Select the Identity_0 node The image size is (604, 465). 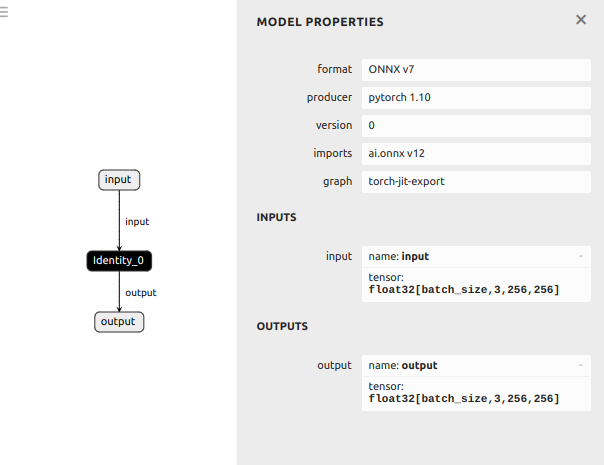click(119, 261)
